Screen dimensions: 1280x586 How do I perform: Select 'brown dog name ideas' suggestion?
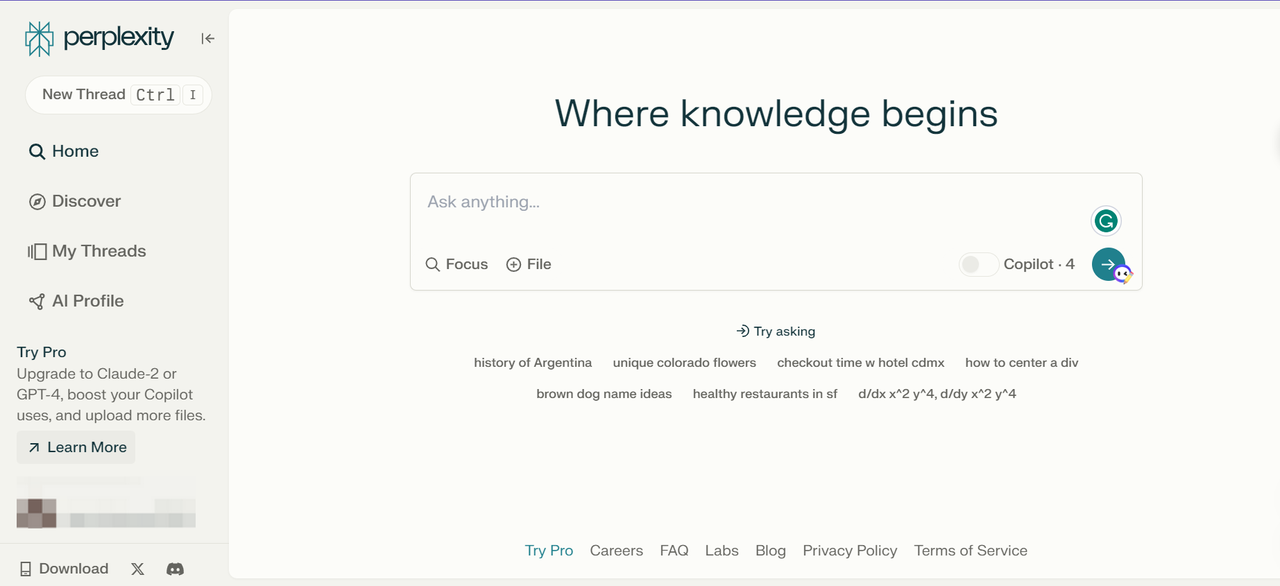pyautogui.click(x=604, y=394)
